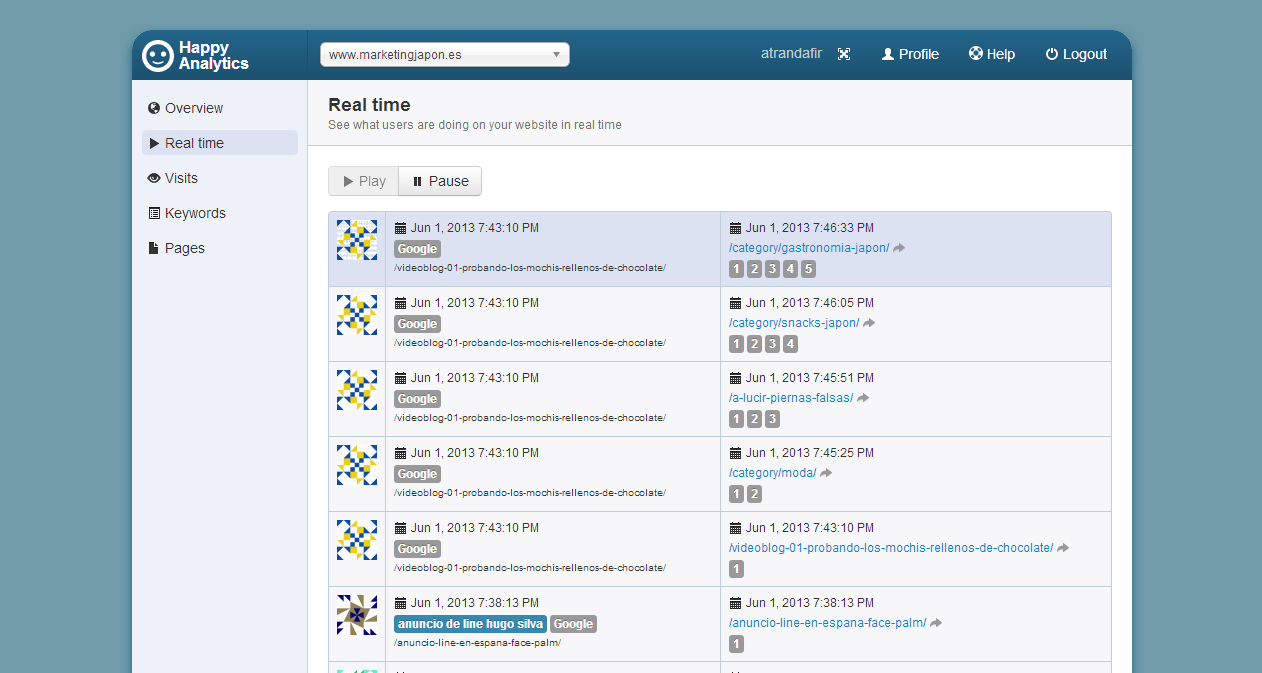Open the Profile page
The height and width of the screenshot is (673, 1262).
pyautogui.click(x=910, y=54)
